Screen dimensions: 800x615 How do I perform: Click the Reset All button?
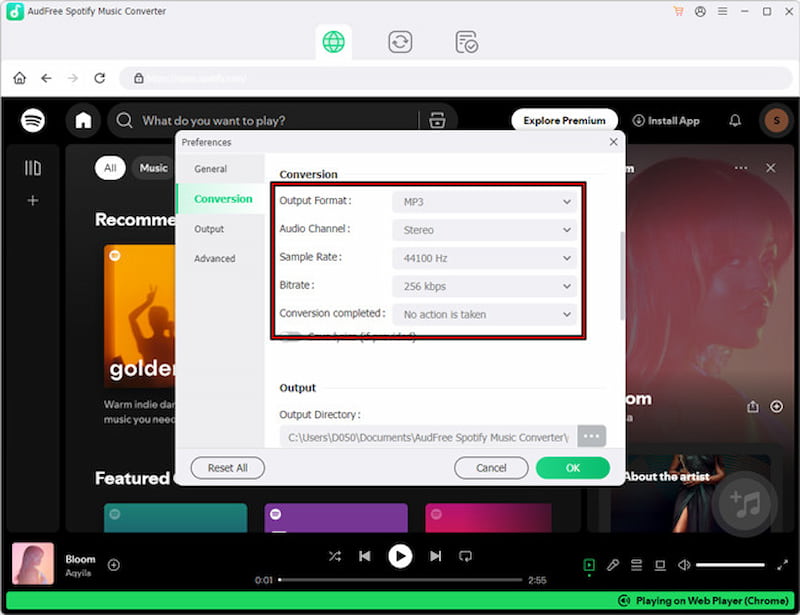[x=228, y=468]
